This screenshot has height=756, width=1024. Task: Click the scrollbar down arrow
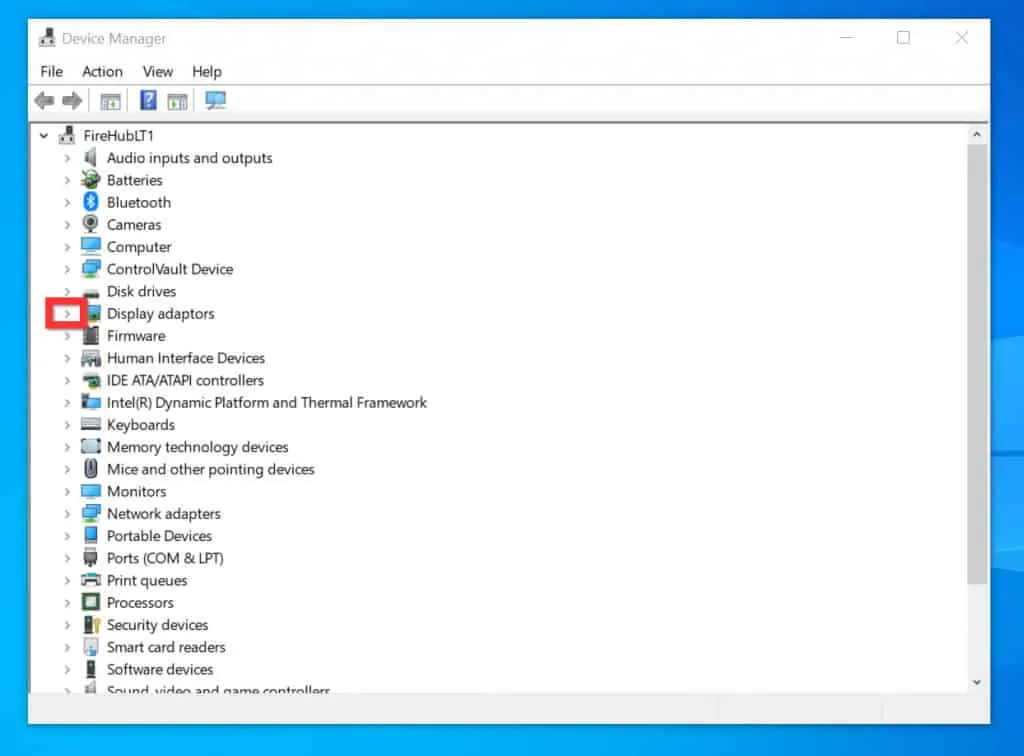tap(976, 681)
